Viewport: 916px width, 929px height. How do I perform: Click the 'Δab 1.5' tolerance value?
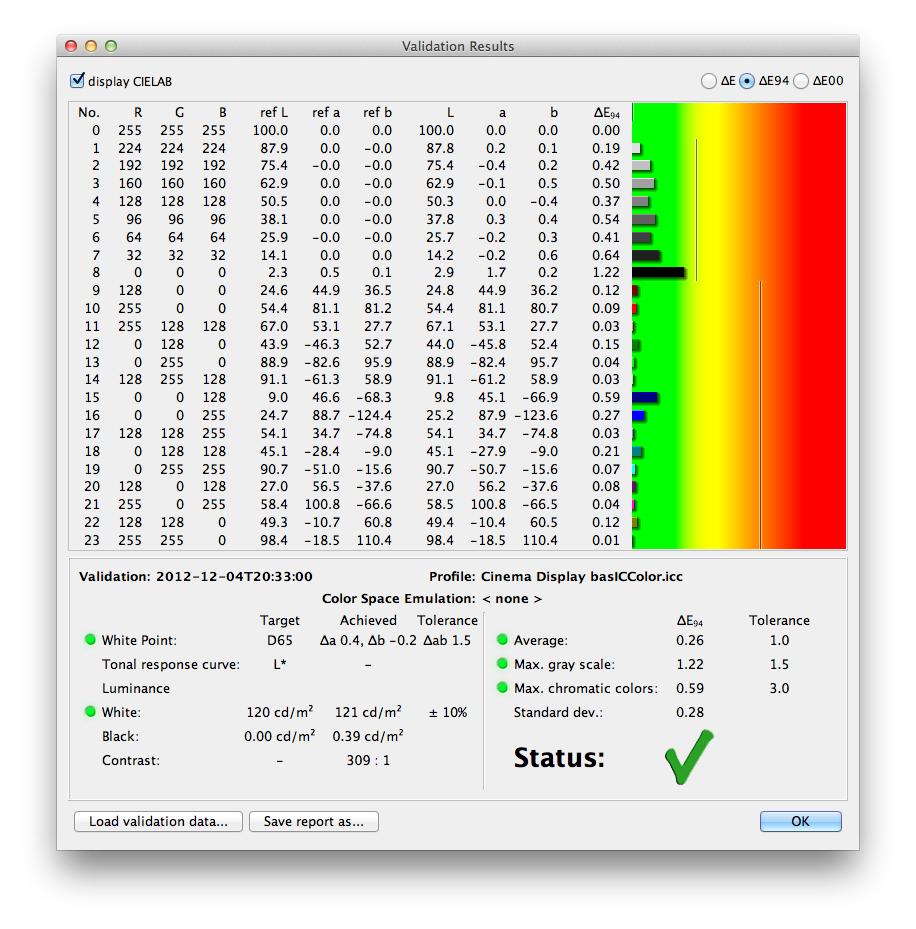point(447,640)
